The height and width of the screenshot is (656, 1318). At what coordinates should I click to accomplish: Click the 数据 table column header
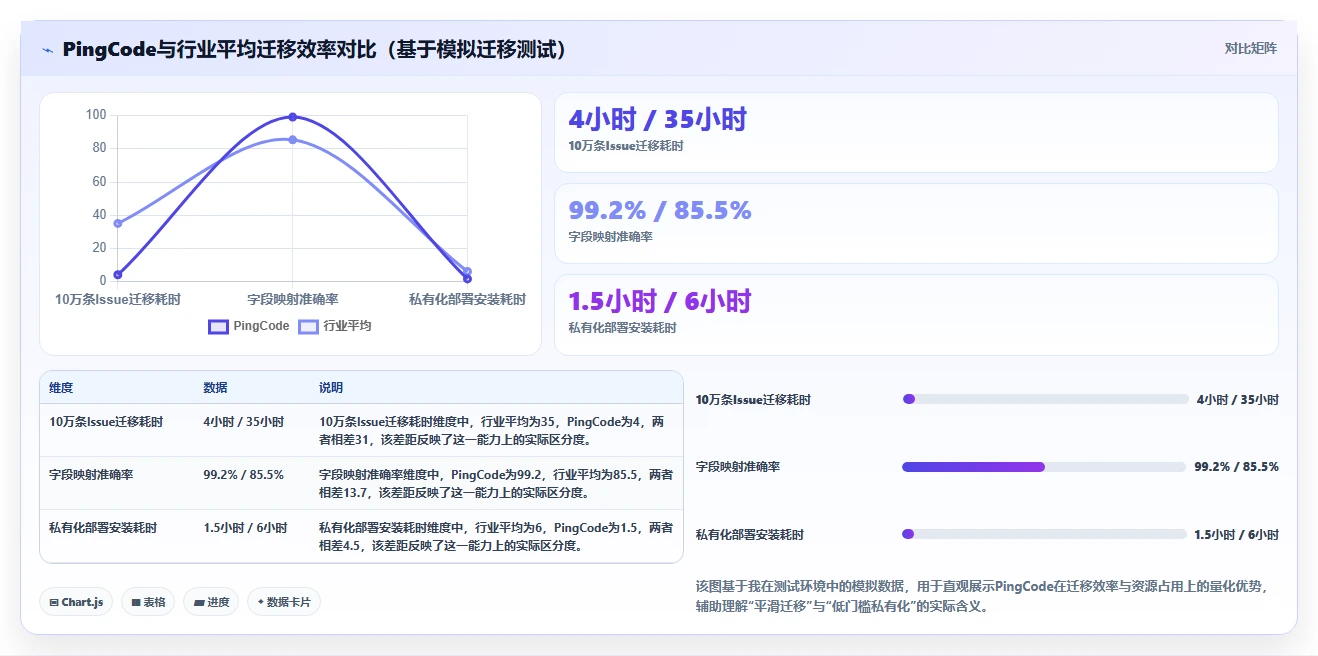pyautogui.click(x=215, y=388)
